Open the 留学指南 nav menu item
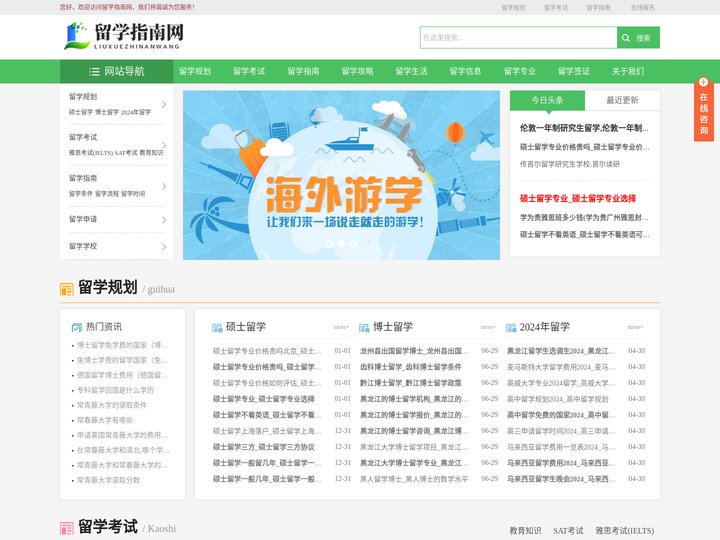 [304, 71]
